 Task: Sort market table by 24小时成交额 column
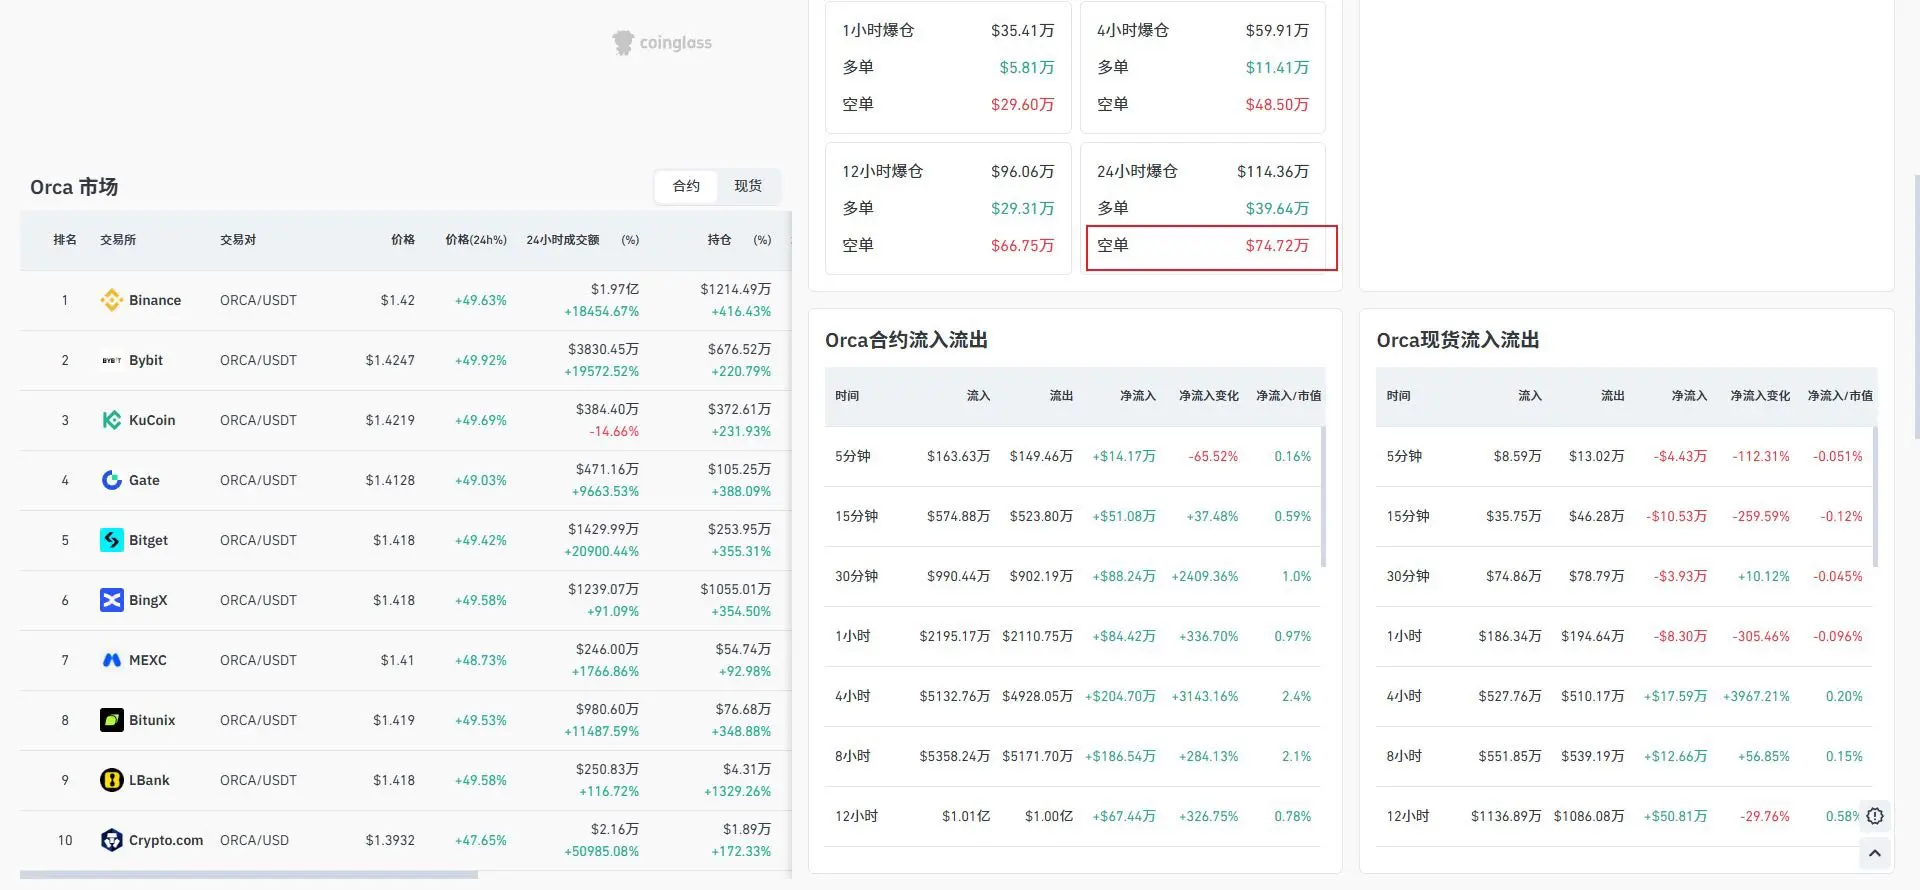(563, 240)
